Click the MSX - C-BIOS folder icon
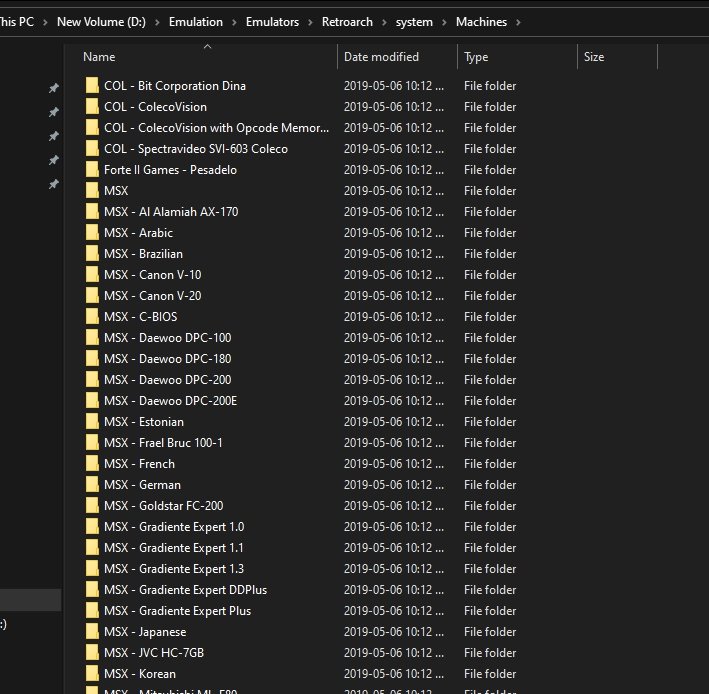This screenshot has height=694, width=709. click(92, 316)
